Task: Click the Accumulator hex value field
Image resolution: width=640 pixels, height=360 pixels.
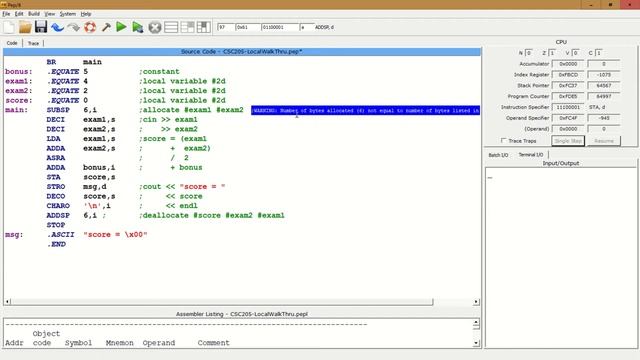Action: pyautogui.click(x=568, y=64)
